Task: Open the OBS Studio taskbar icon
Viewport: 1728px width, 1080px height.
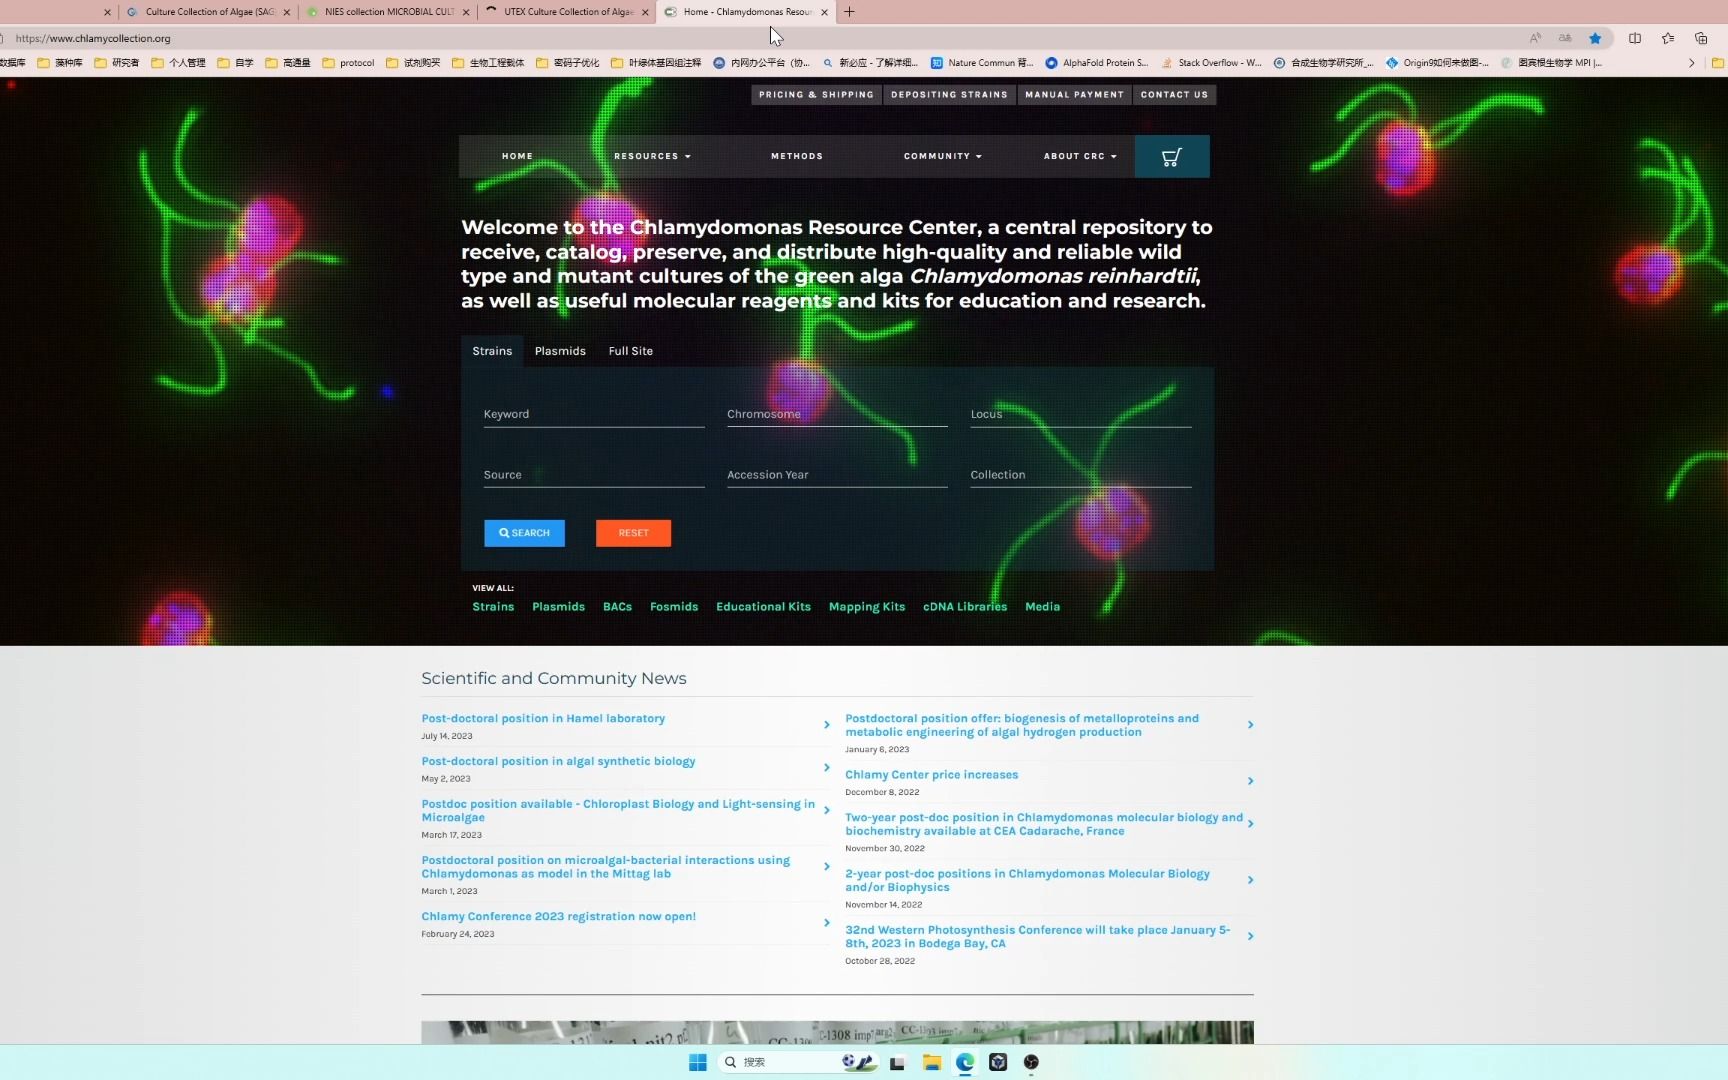Action: click(x=1031, y=1062)
